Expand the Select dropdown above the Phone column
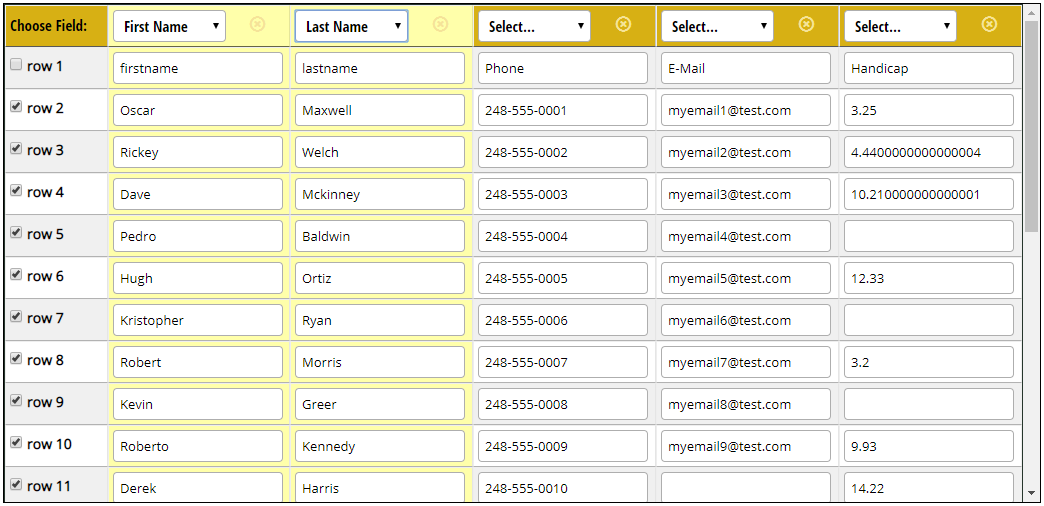This screenshot has width=1044, height=506. [x=534, y=27]
